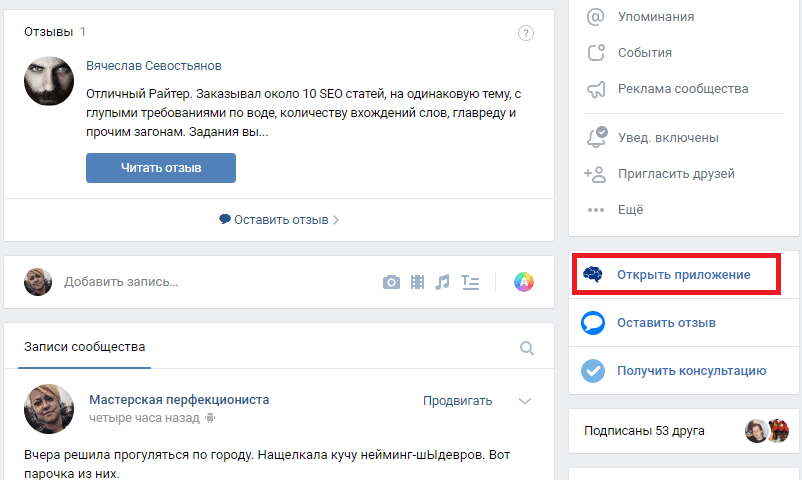Viewport: 802px width, 480px height.
Task: Click the camera photo attachment icon
Action: (392, 282)
